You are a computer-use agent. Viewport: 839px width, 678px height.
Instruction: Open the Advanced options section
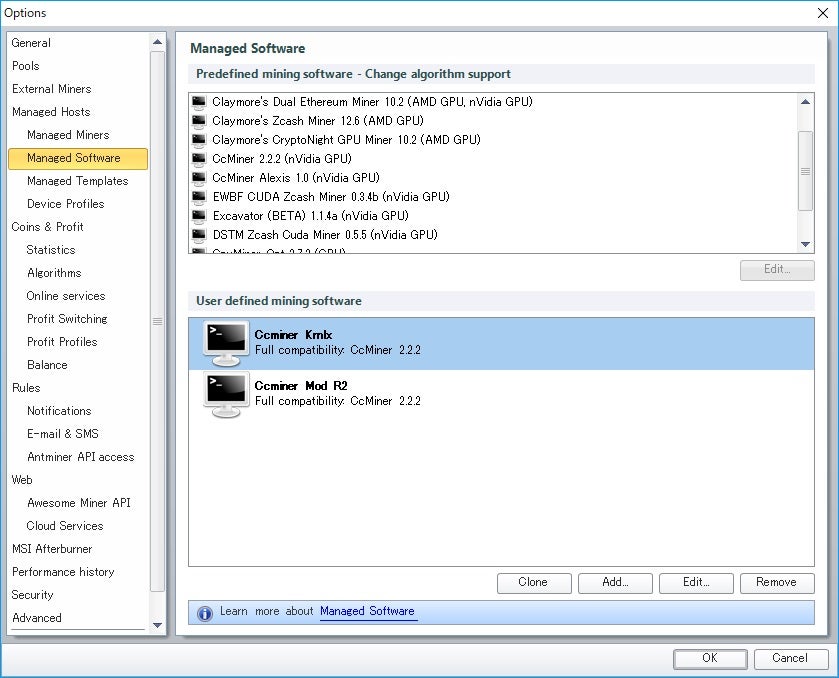pyautogui.click(x=36, y=618)
